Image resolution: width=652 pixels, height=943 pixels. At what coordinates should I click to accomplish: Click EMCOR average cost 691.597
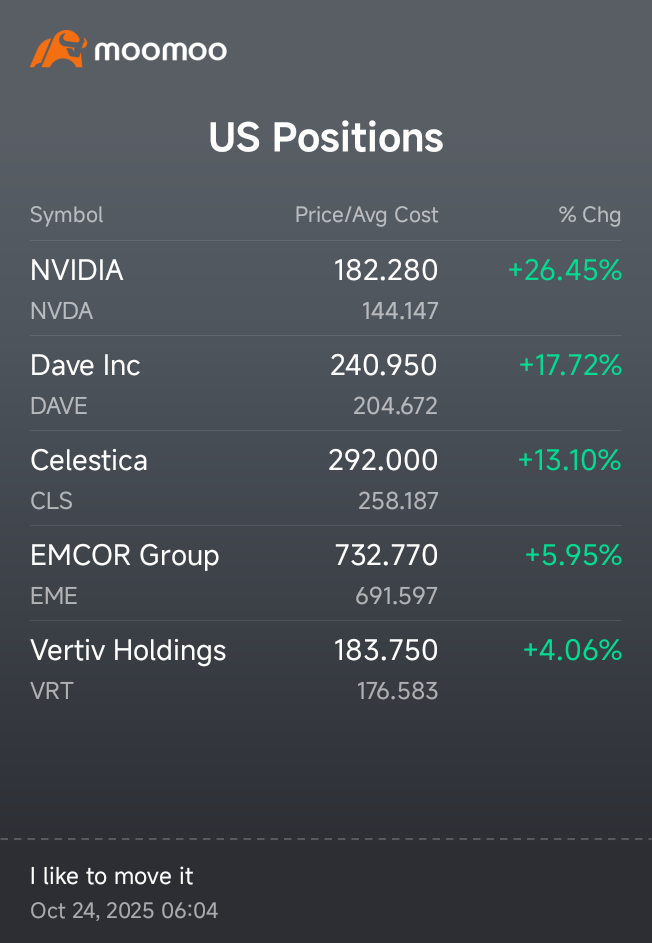coord(396,596)
